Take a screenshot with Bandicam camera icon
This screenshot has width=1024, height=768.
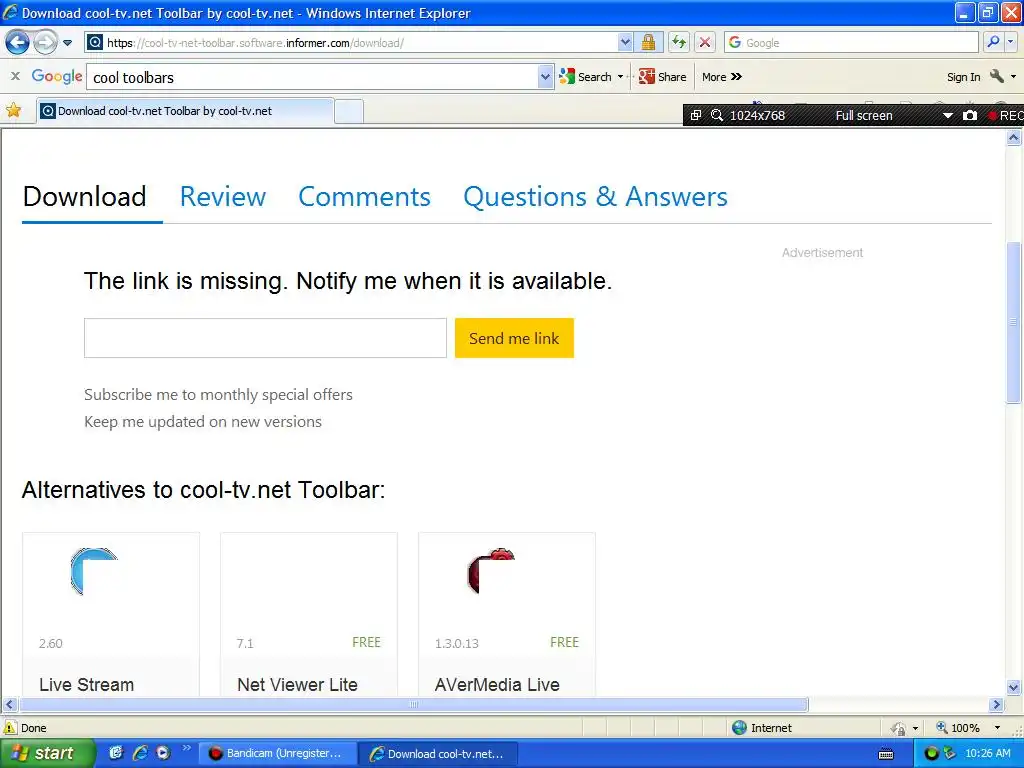(x=970, y=116)
